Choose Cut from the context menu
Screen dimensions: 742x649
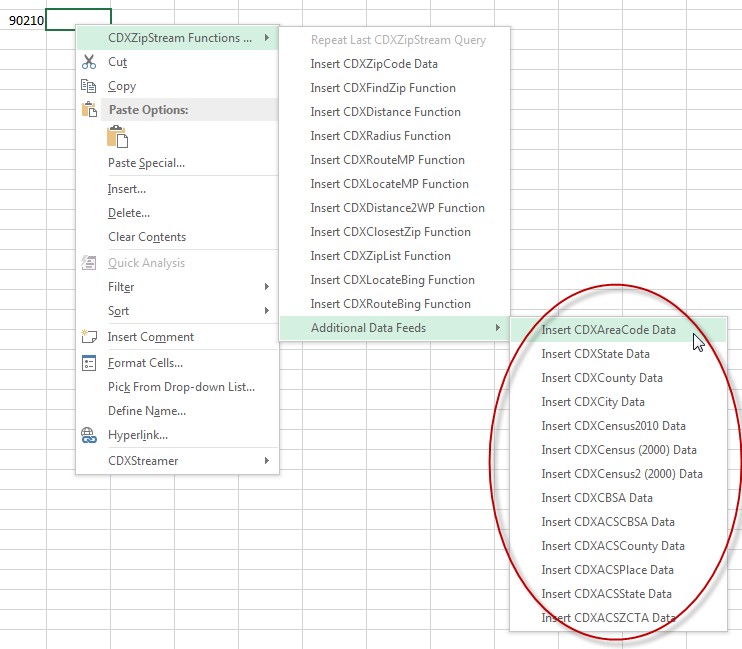(x=177, y=62)
